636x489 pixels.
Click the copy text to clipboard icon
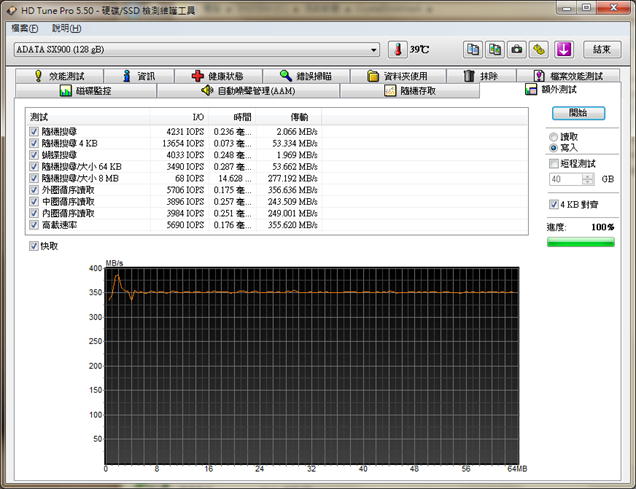click(x=473, y=49)
